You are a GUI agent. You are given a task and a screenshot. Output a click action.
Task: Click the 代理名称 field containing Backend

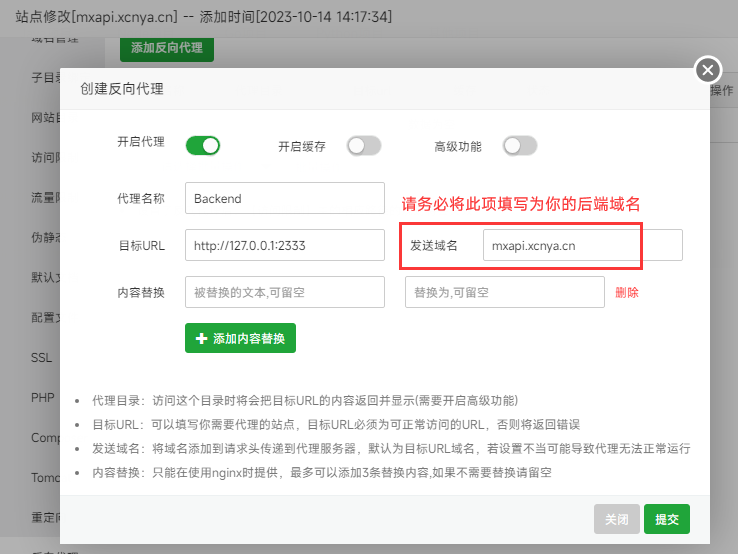pos(284,198)
